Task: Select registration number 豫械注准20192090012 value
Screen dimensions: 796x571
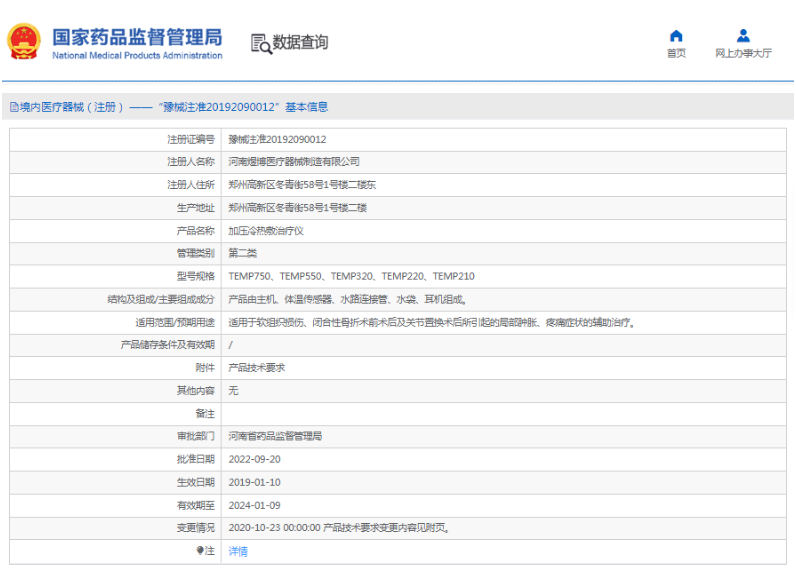Action: (x=277, y=140)
